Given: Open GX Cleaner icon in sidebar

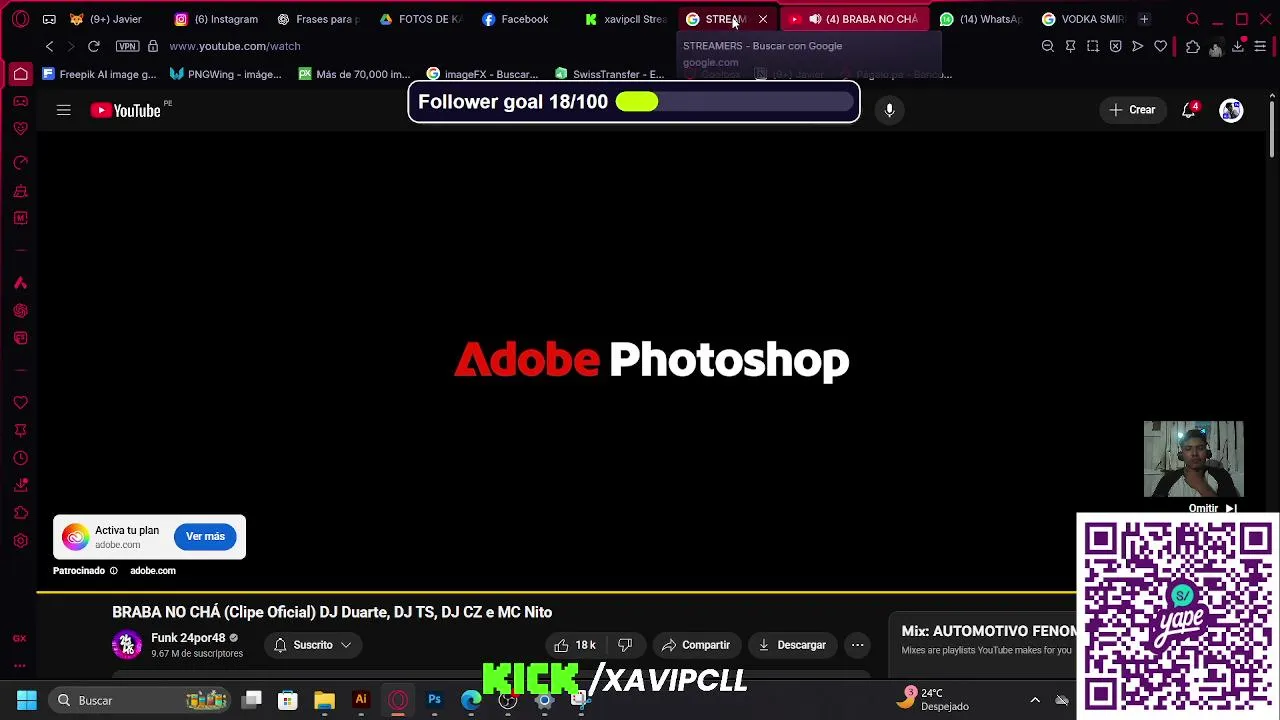Looking at the screenshot, I should (20, 191).
